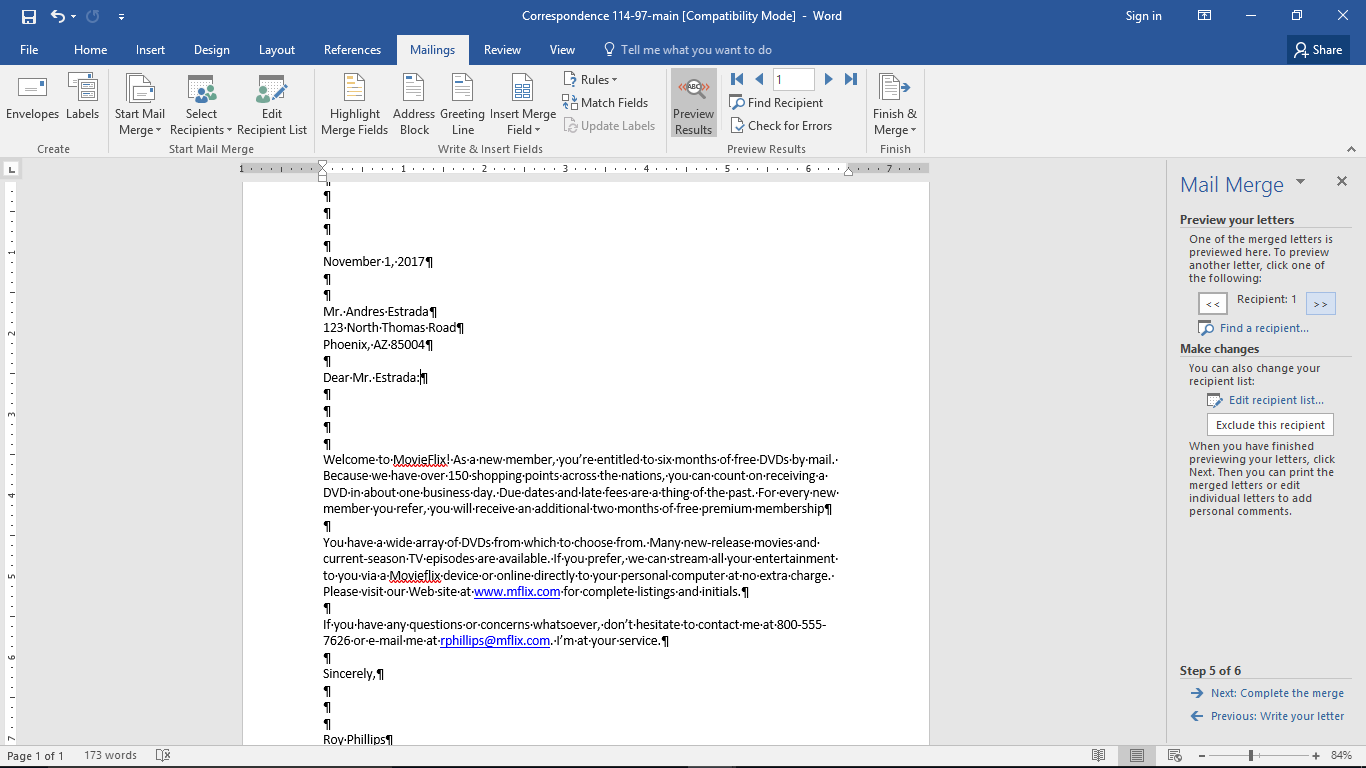Select the Labels tool
This screenshot has height=768, width=1366.
point(82,100)
